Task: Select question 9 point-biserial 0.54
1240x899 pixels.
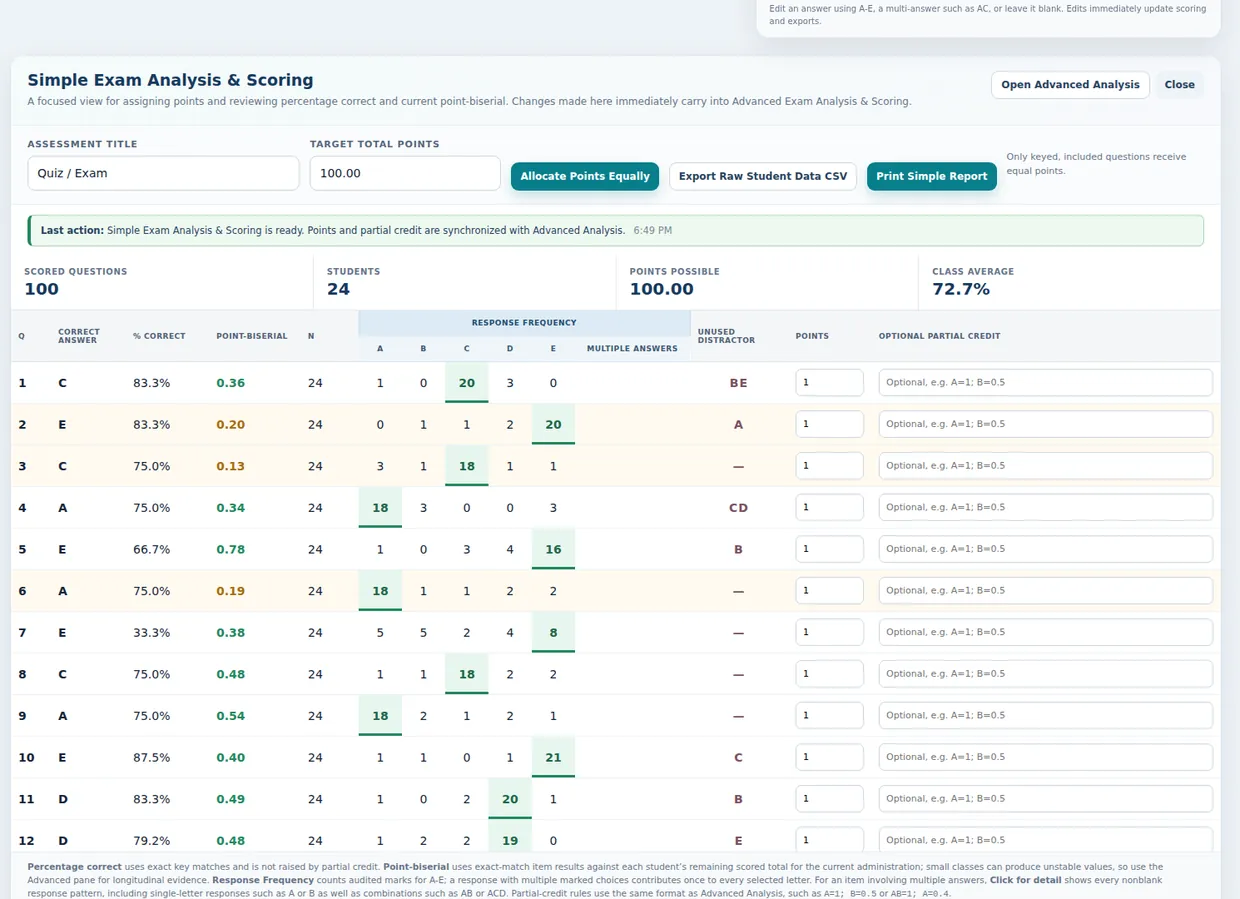Action: click(230, 716)
